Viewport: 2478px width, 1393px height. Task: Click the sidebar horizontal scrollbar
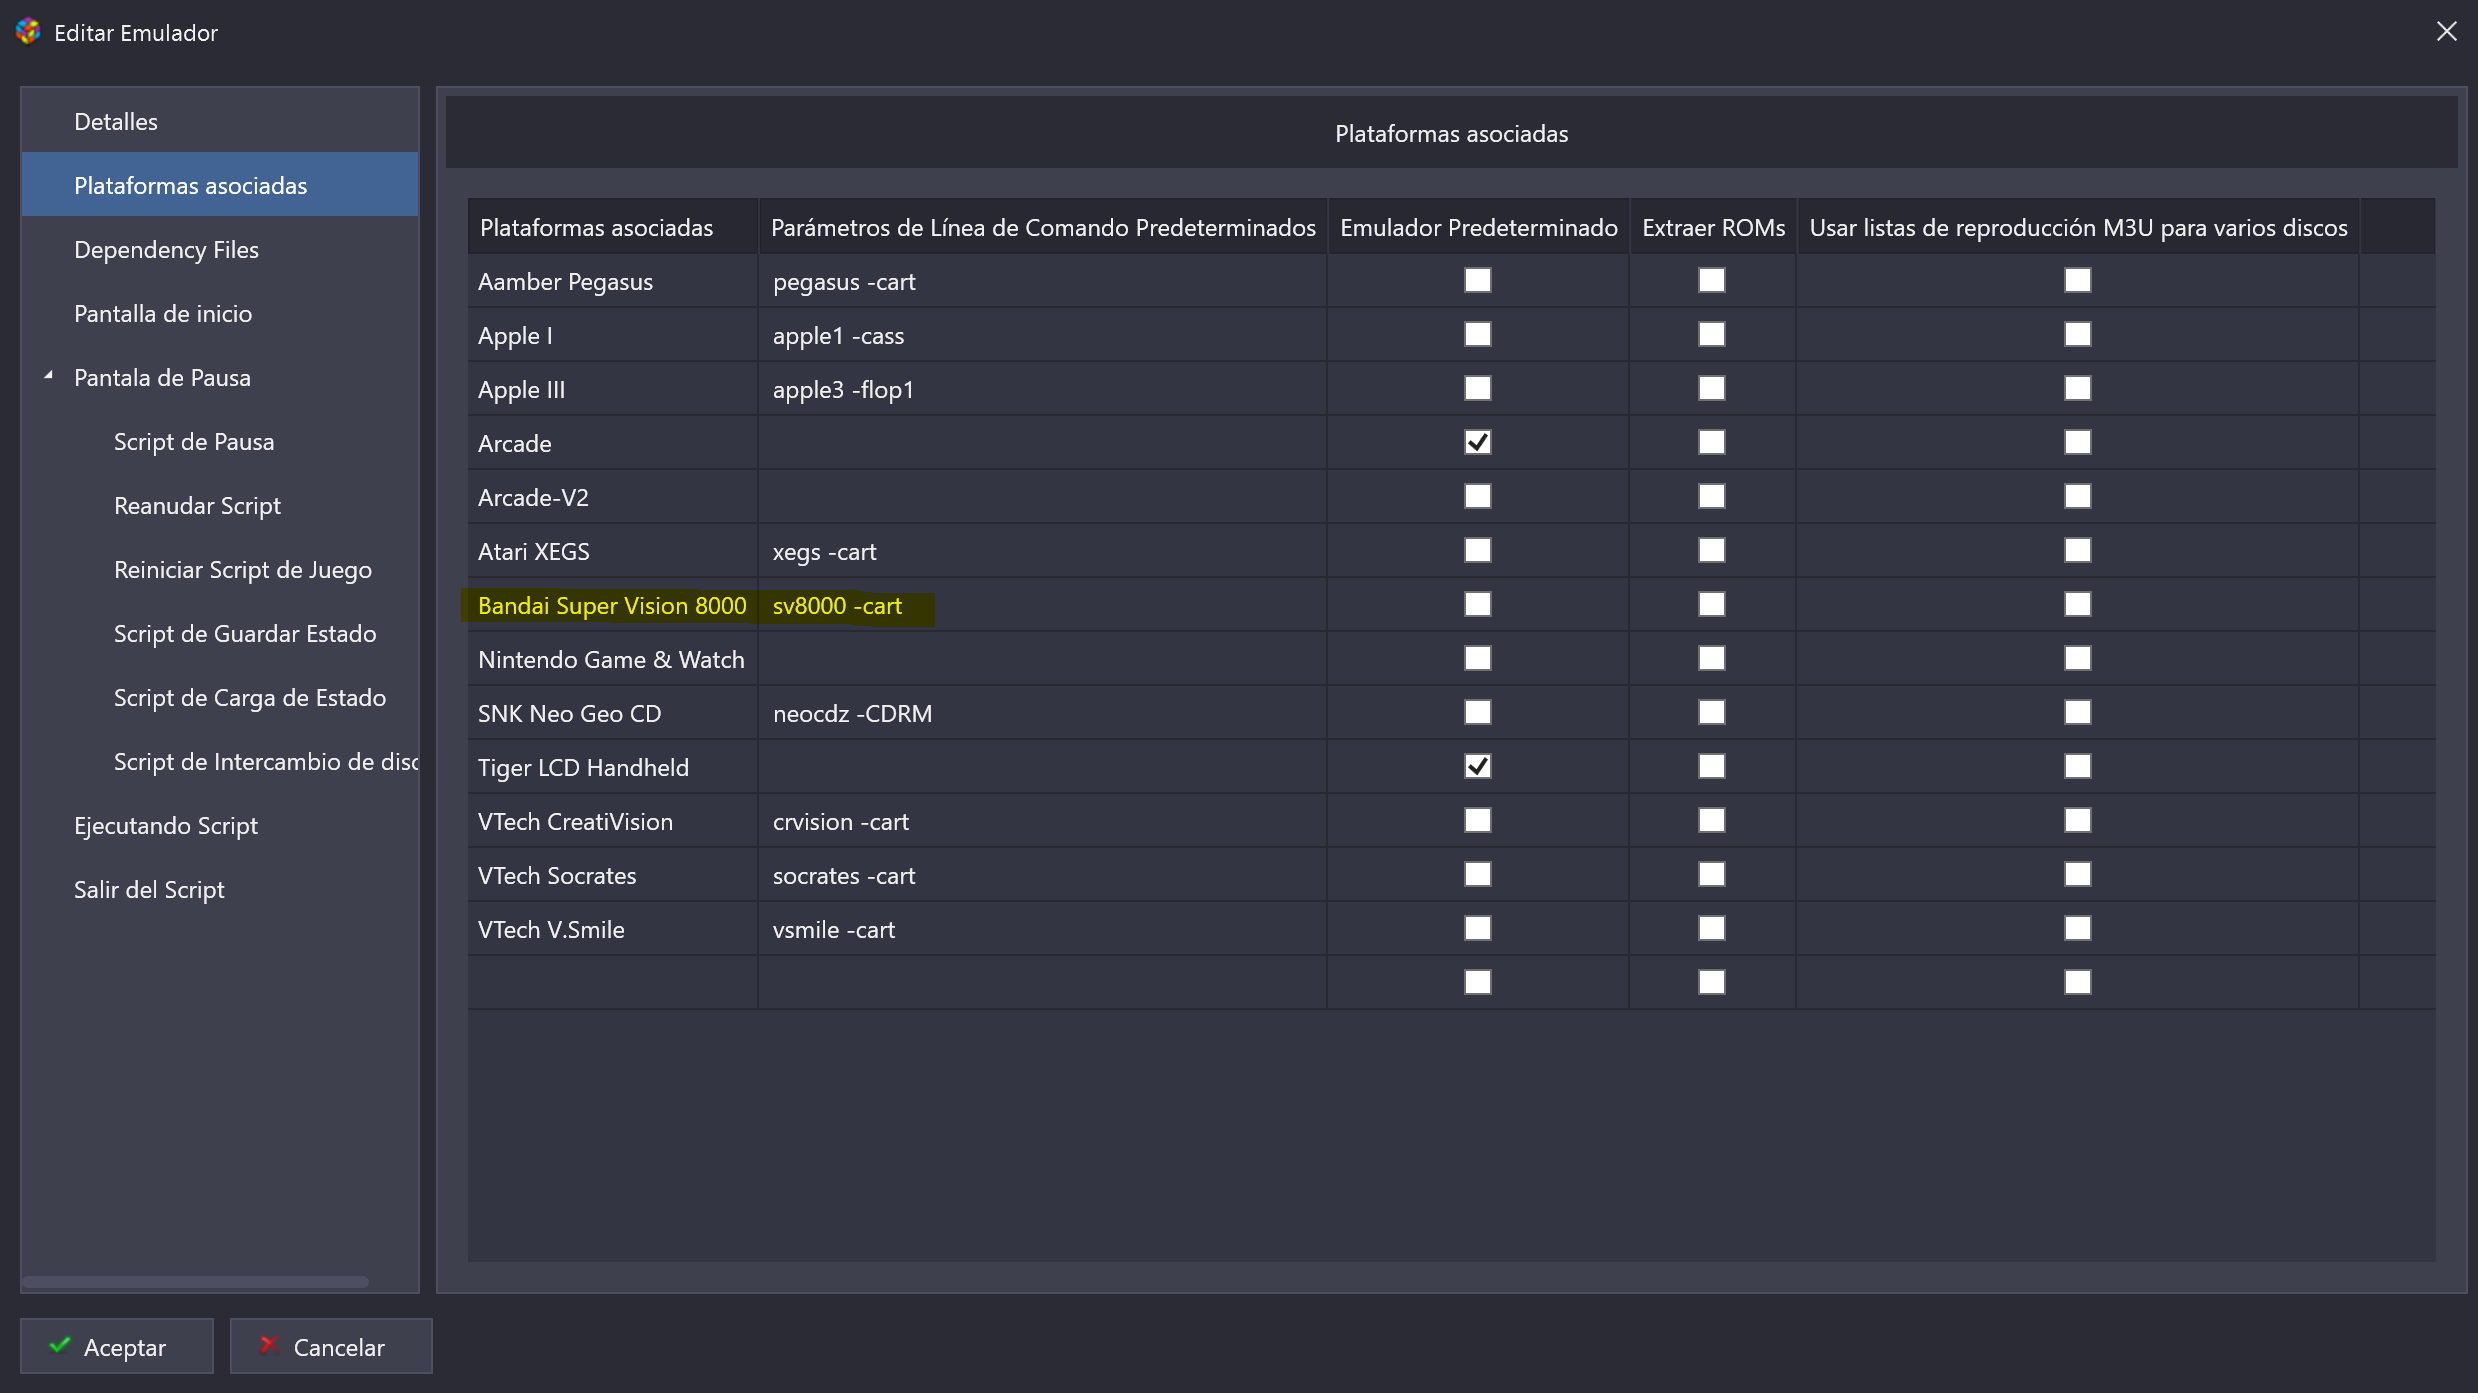(x=196, y=1281)
